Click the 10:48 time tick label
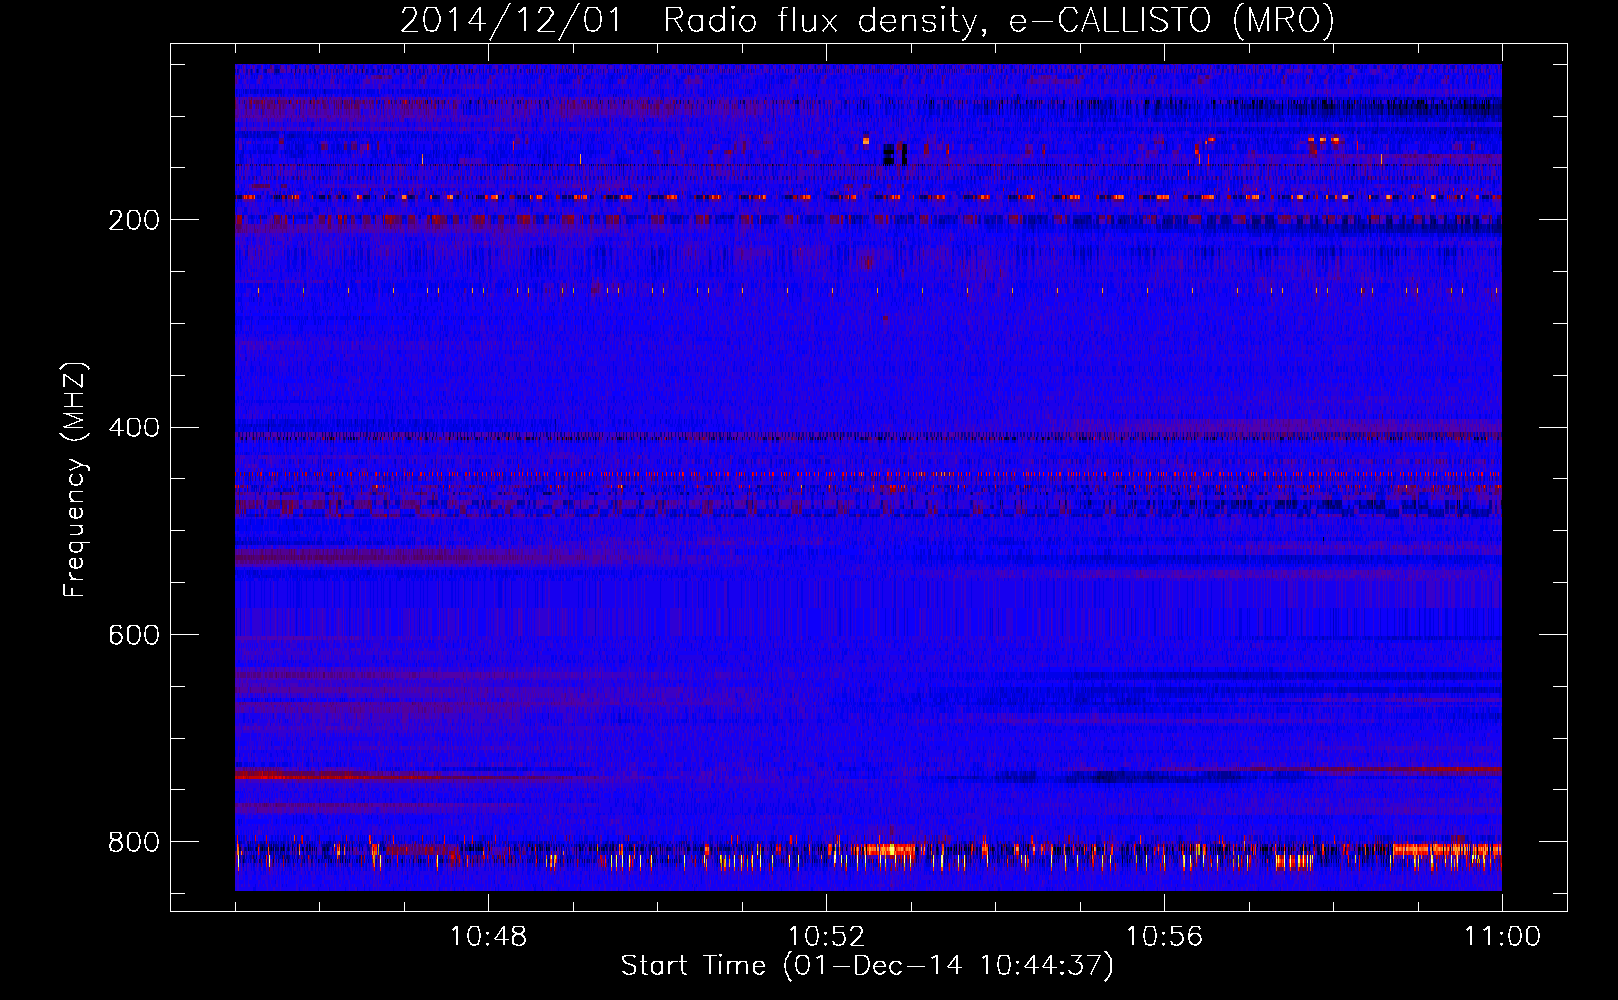Viewport: 1618px width, 1000px height. pyautogui.click(x=488, y=937)
